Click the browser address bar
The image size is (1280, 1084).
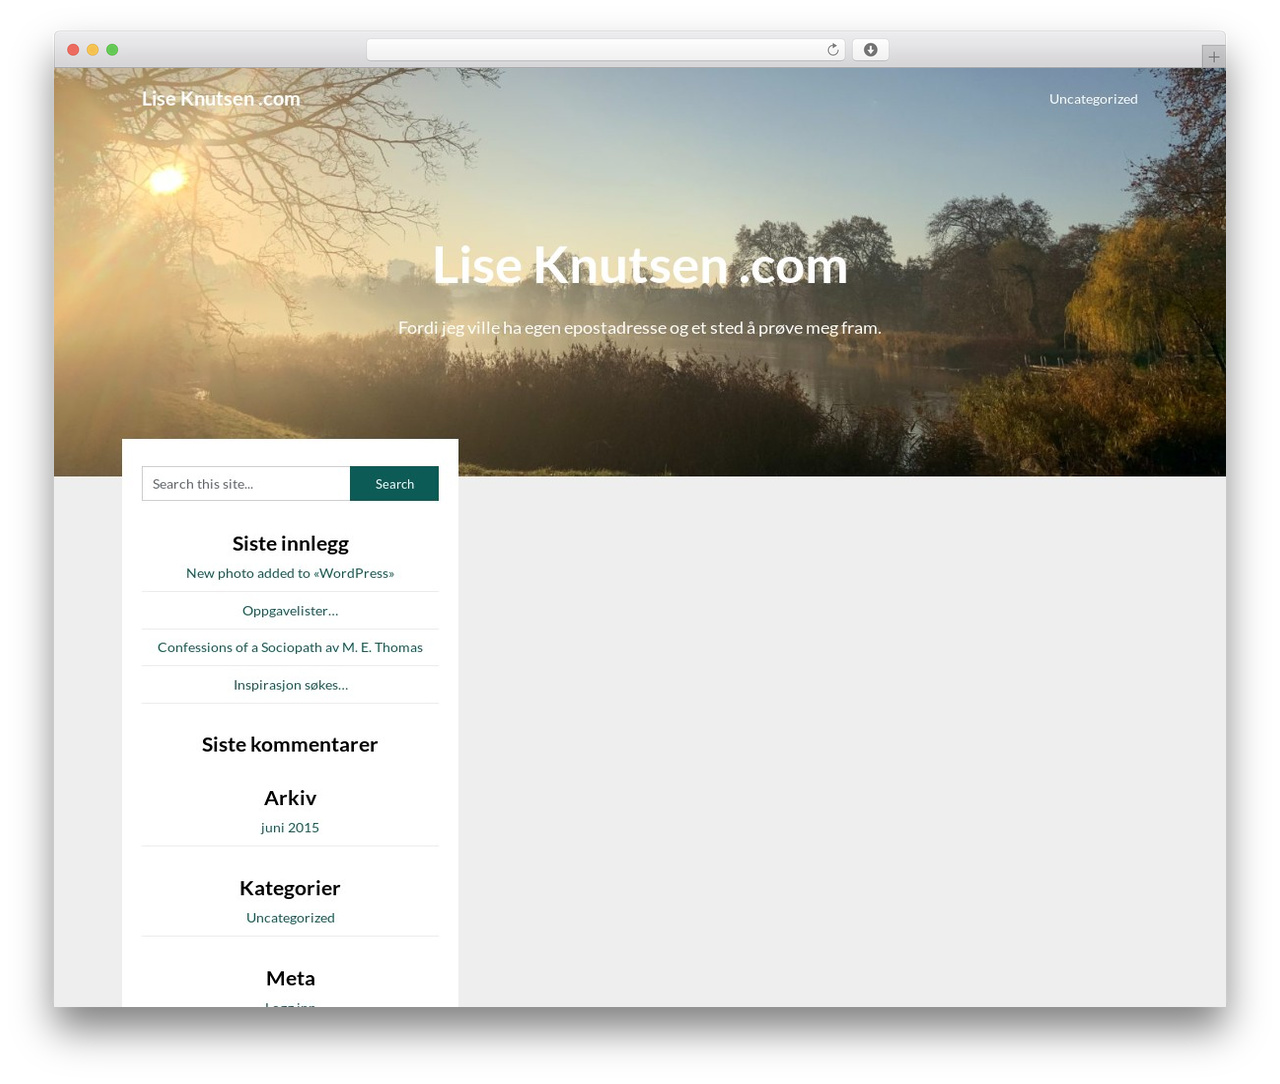[605, 50]
